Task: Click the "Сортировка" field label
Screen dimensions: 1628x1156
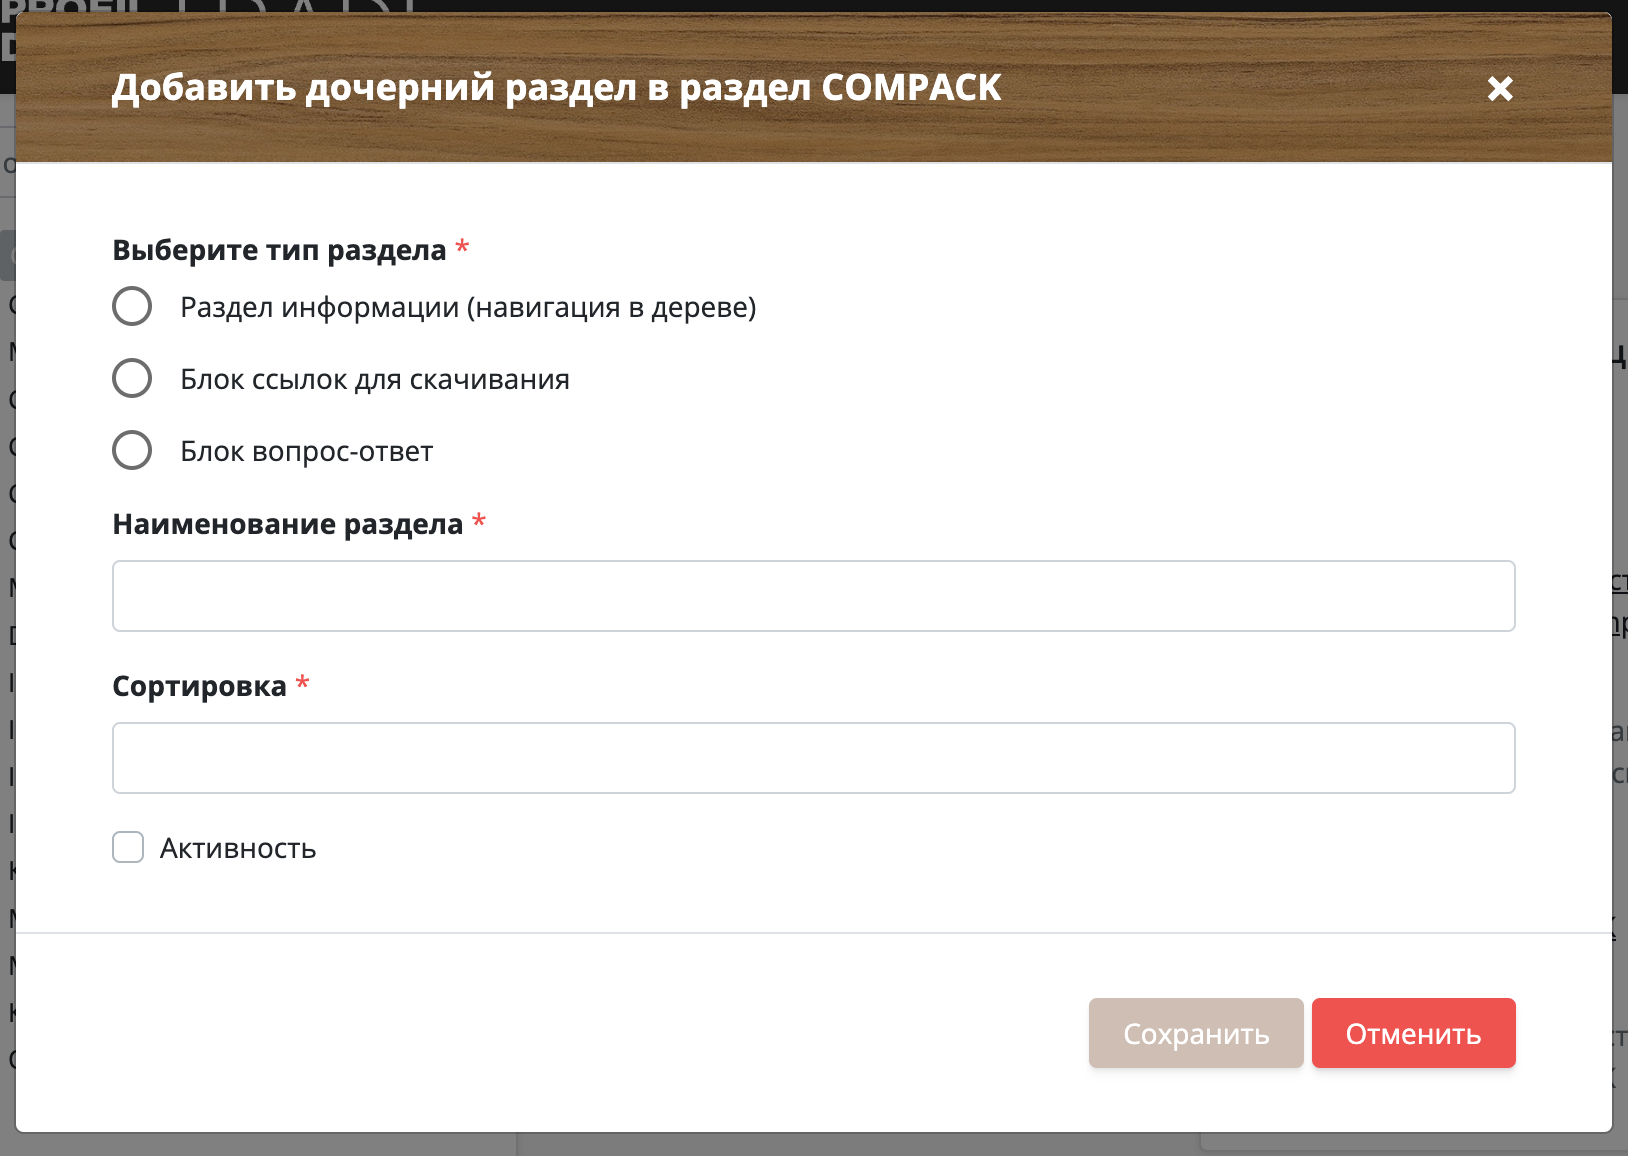Action: [199, 686]
